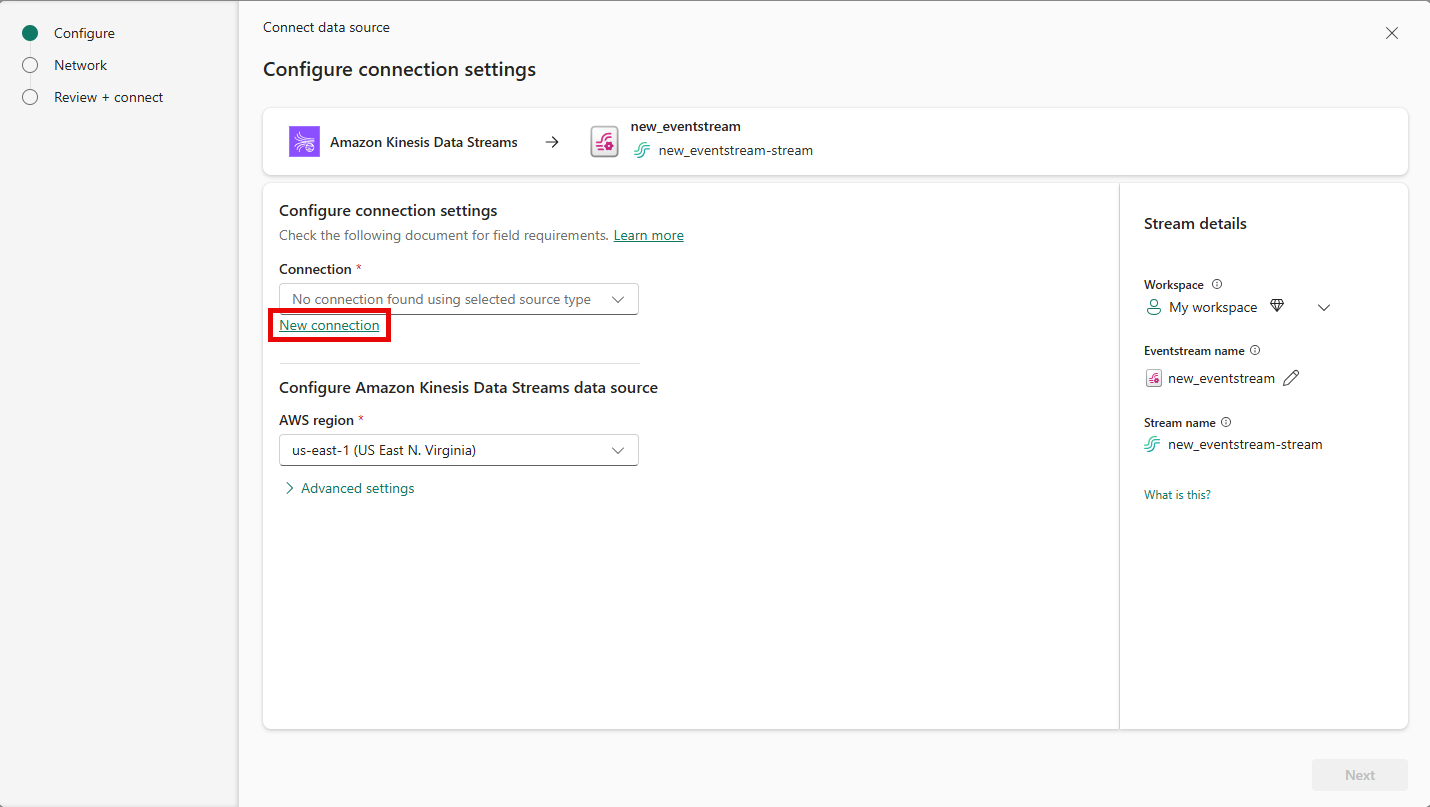Click the Next button
This screenshot has width=1430, height=807.
[1360, 775]
